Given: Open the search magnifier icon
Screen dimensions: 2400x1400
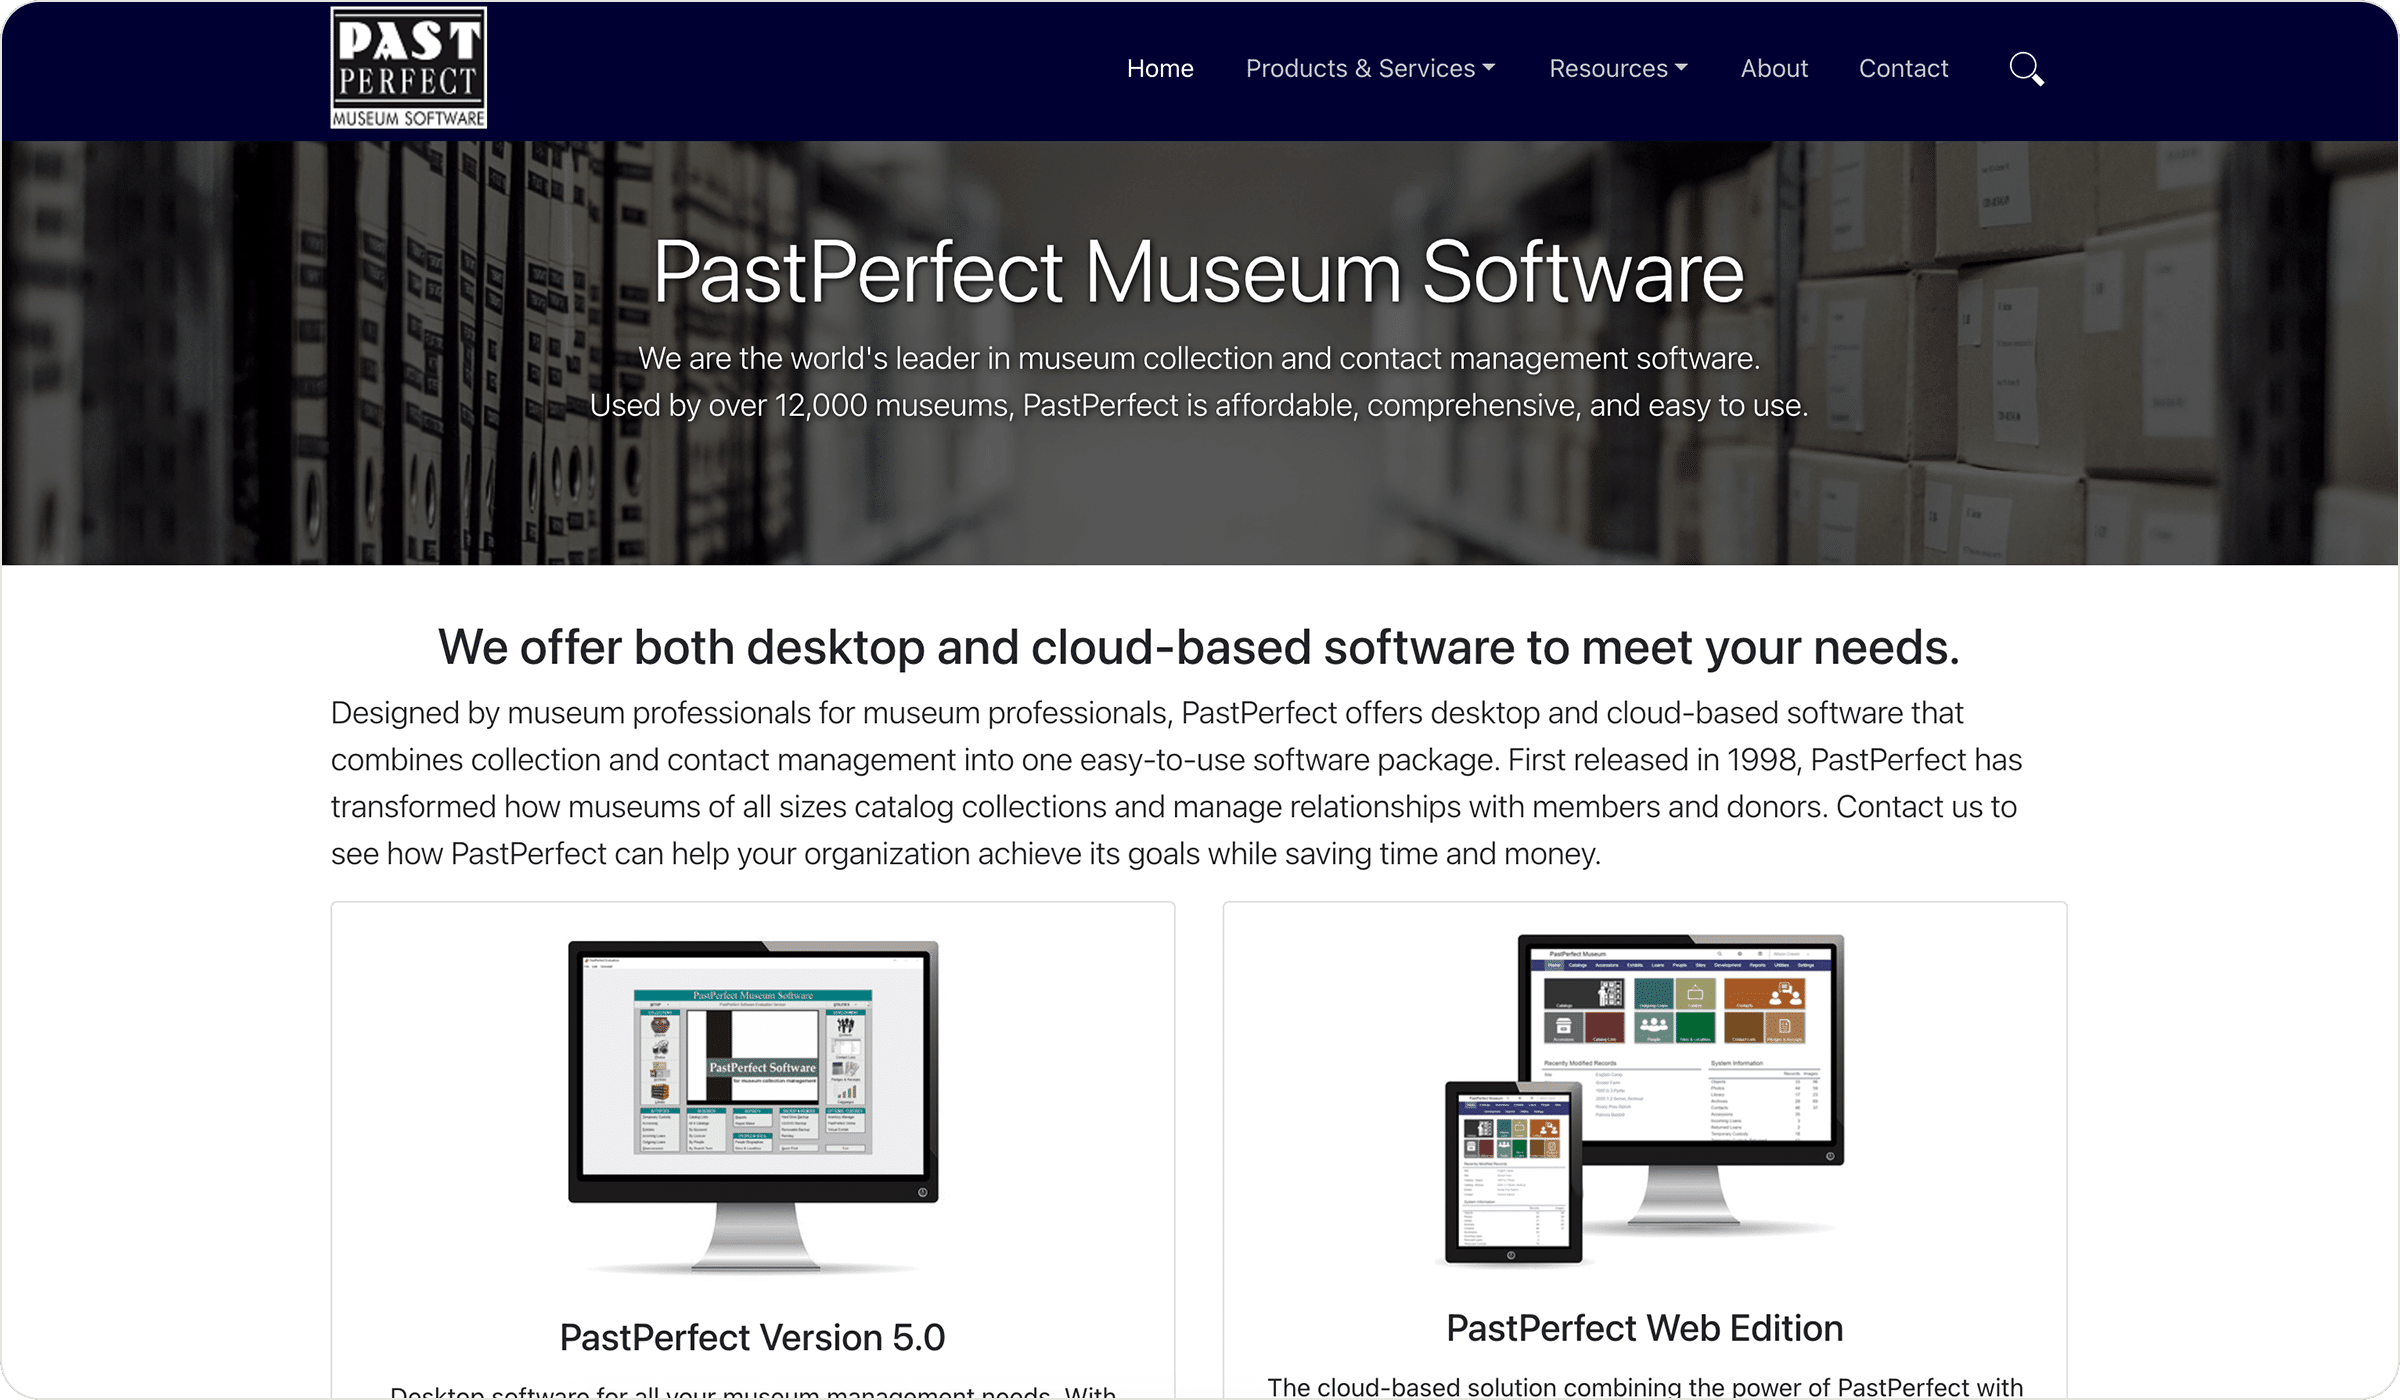Looking at the screenshot, I should coord(2026,69).
